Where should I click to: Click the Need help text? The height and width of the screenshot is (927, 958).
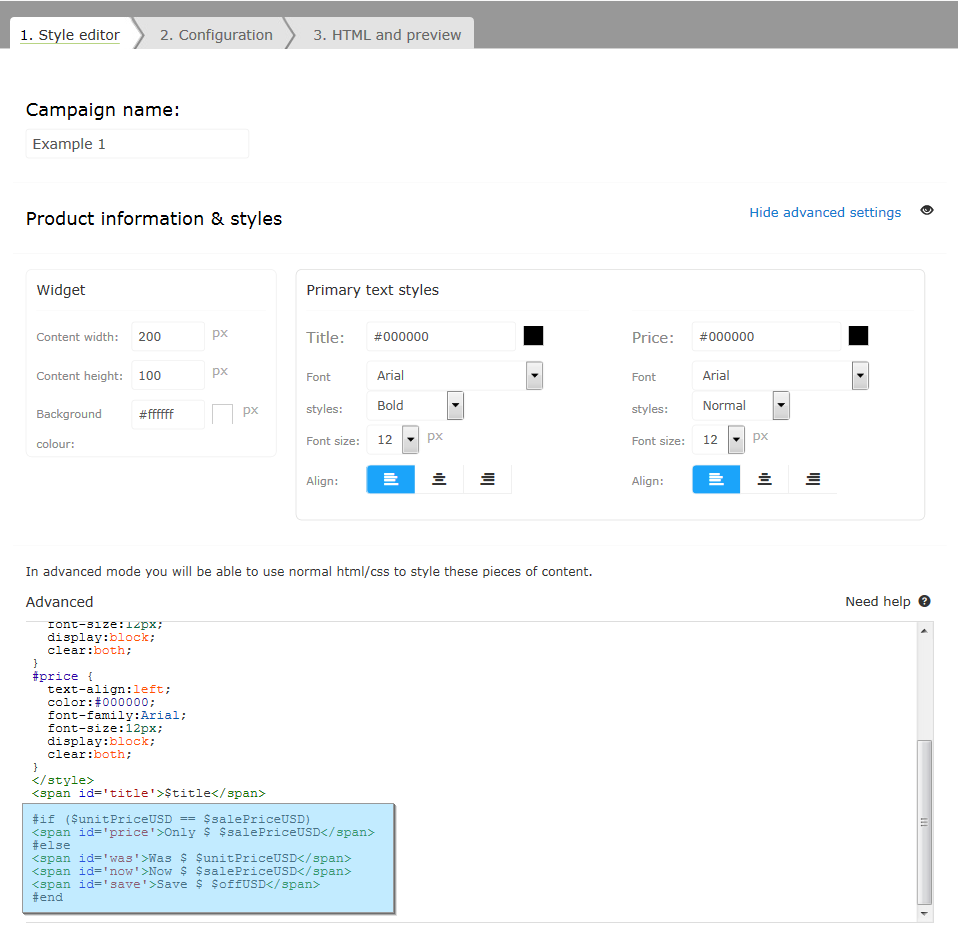click(877, 601)
